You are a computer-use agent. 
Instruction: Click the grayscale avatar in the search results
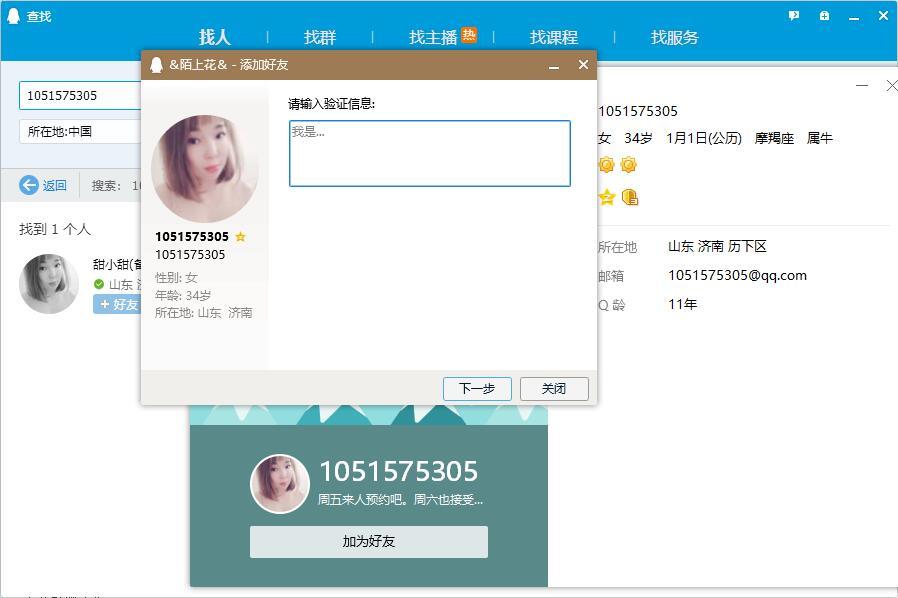(x=49, y=284)
